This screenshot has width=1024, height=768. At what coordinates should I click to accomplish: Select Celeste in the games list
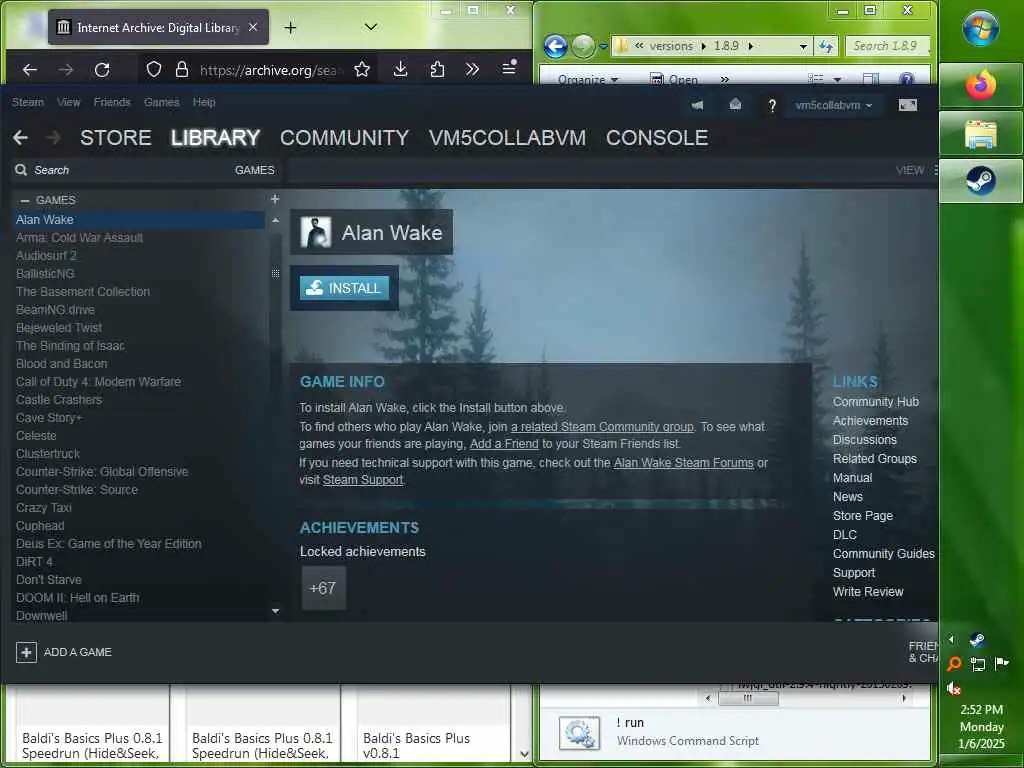click(36, 436)
